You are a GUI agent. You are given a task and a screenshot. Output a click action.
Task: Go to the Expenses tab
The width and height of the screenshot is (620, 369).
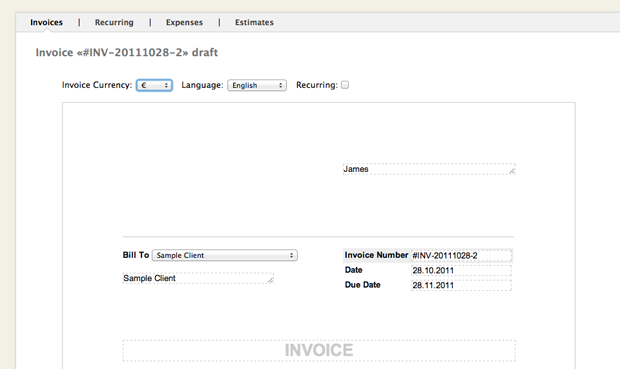click(184, 23)
